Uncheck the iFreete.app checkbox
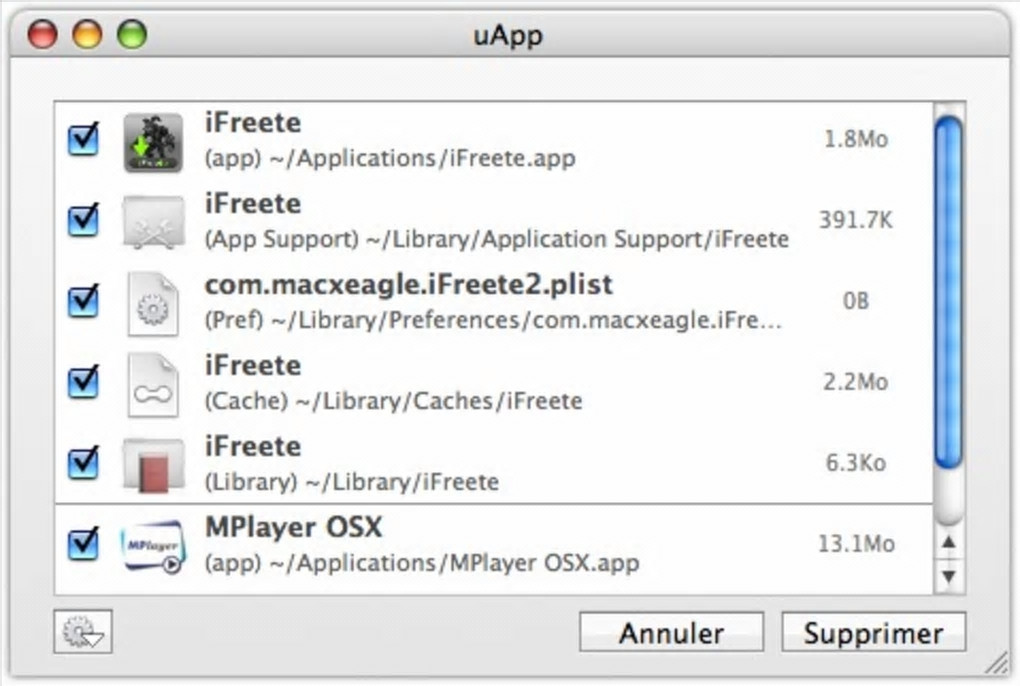This screenshot has width=1020, height=686. pyautogui.click(x=84, y=139)
